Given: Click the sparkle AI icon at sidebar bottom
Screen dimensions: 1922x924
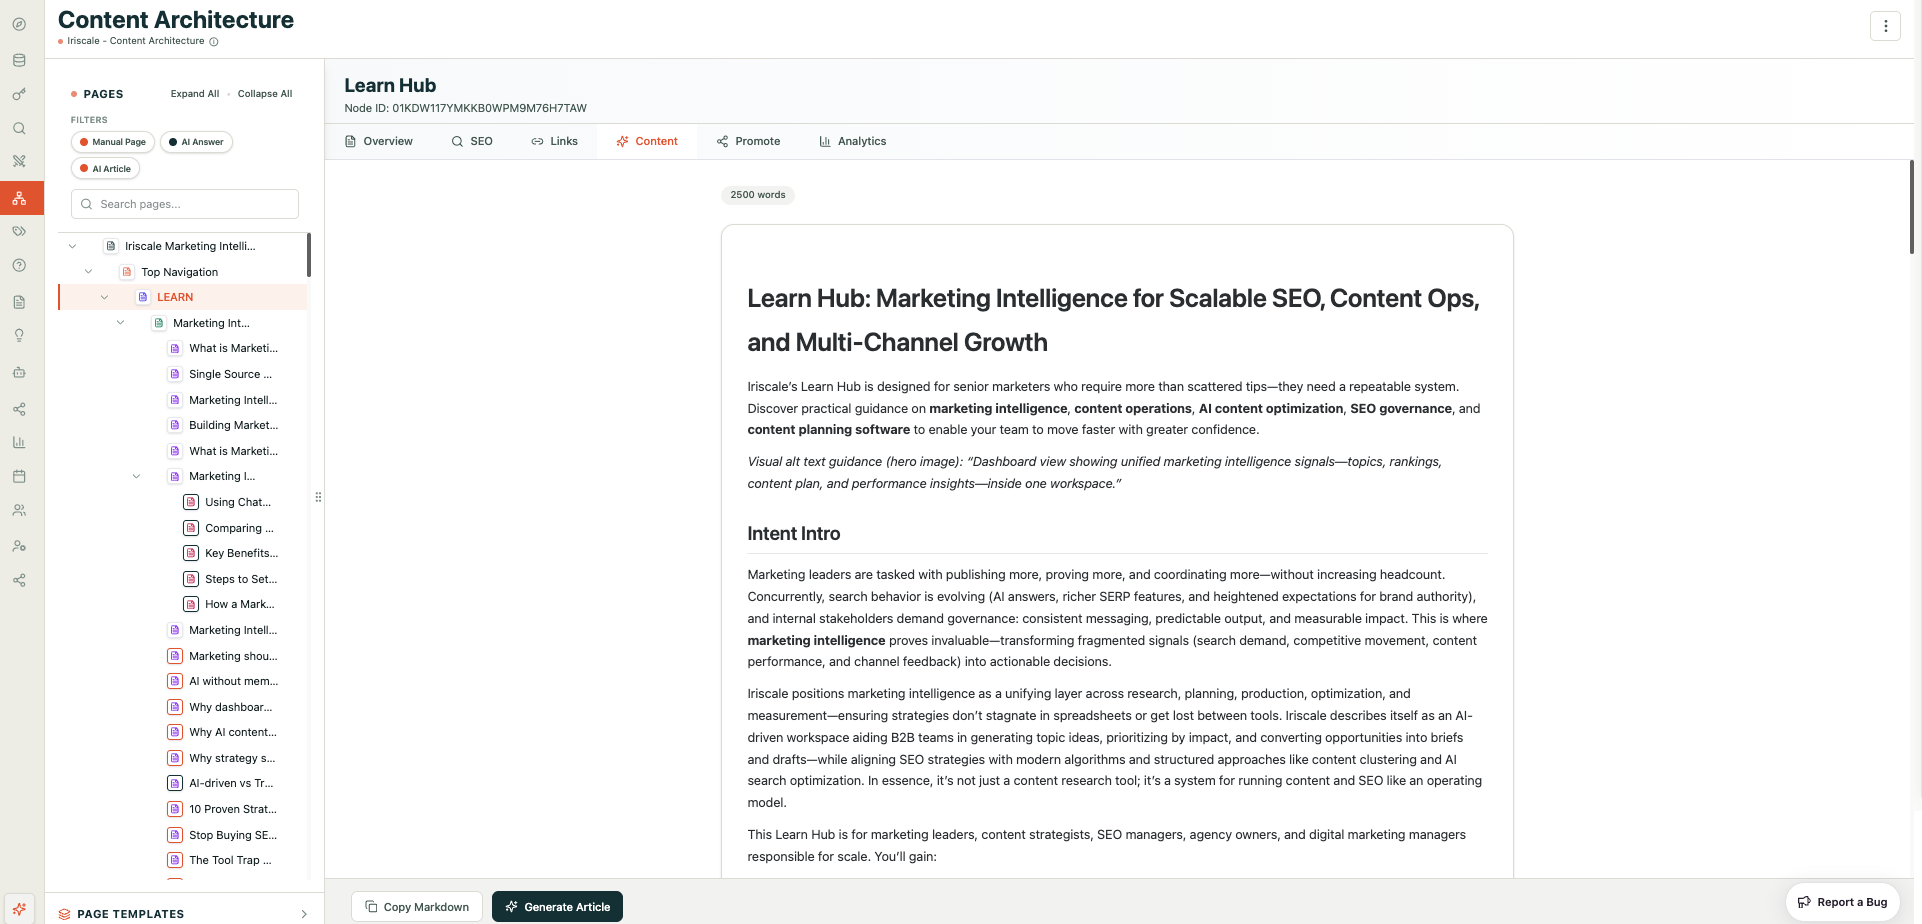Looking at the screenshot, I should (x=19, y=909).
